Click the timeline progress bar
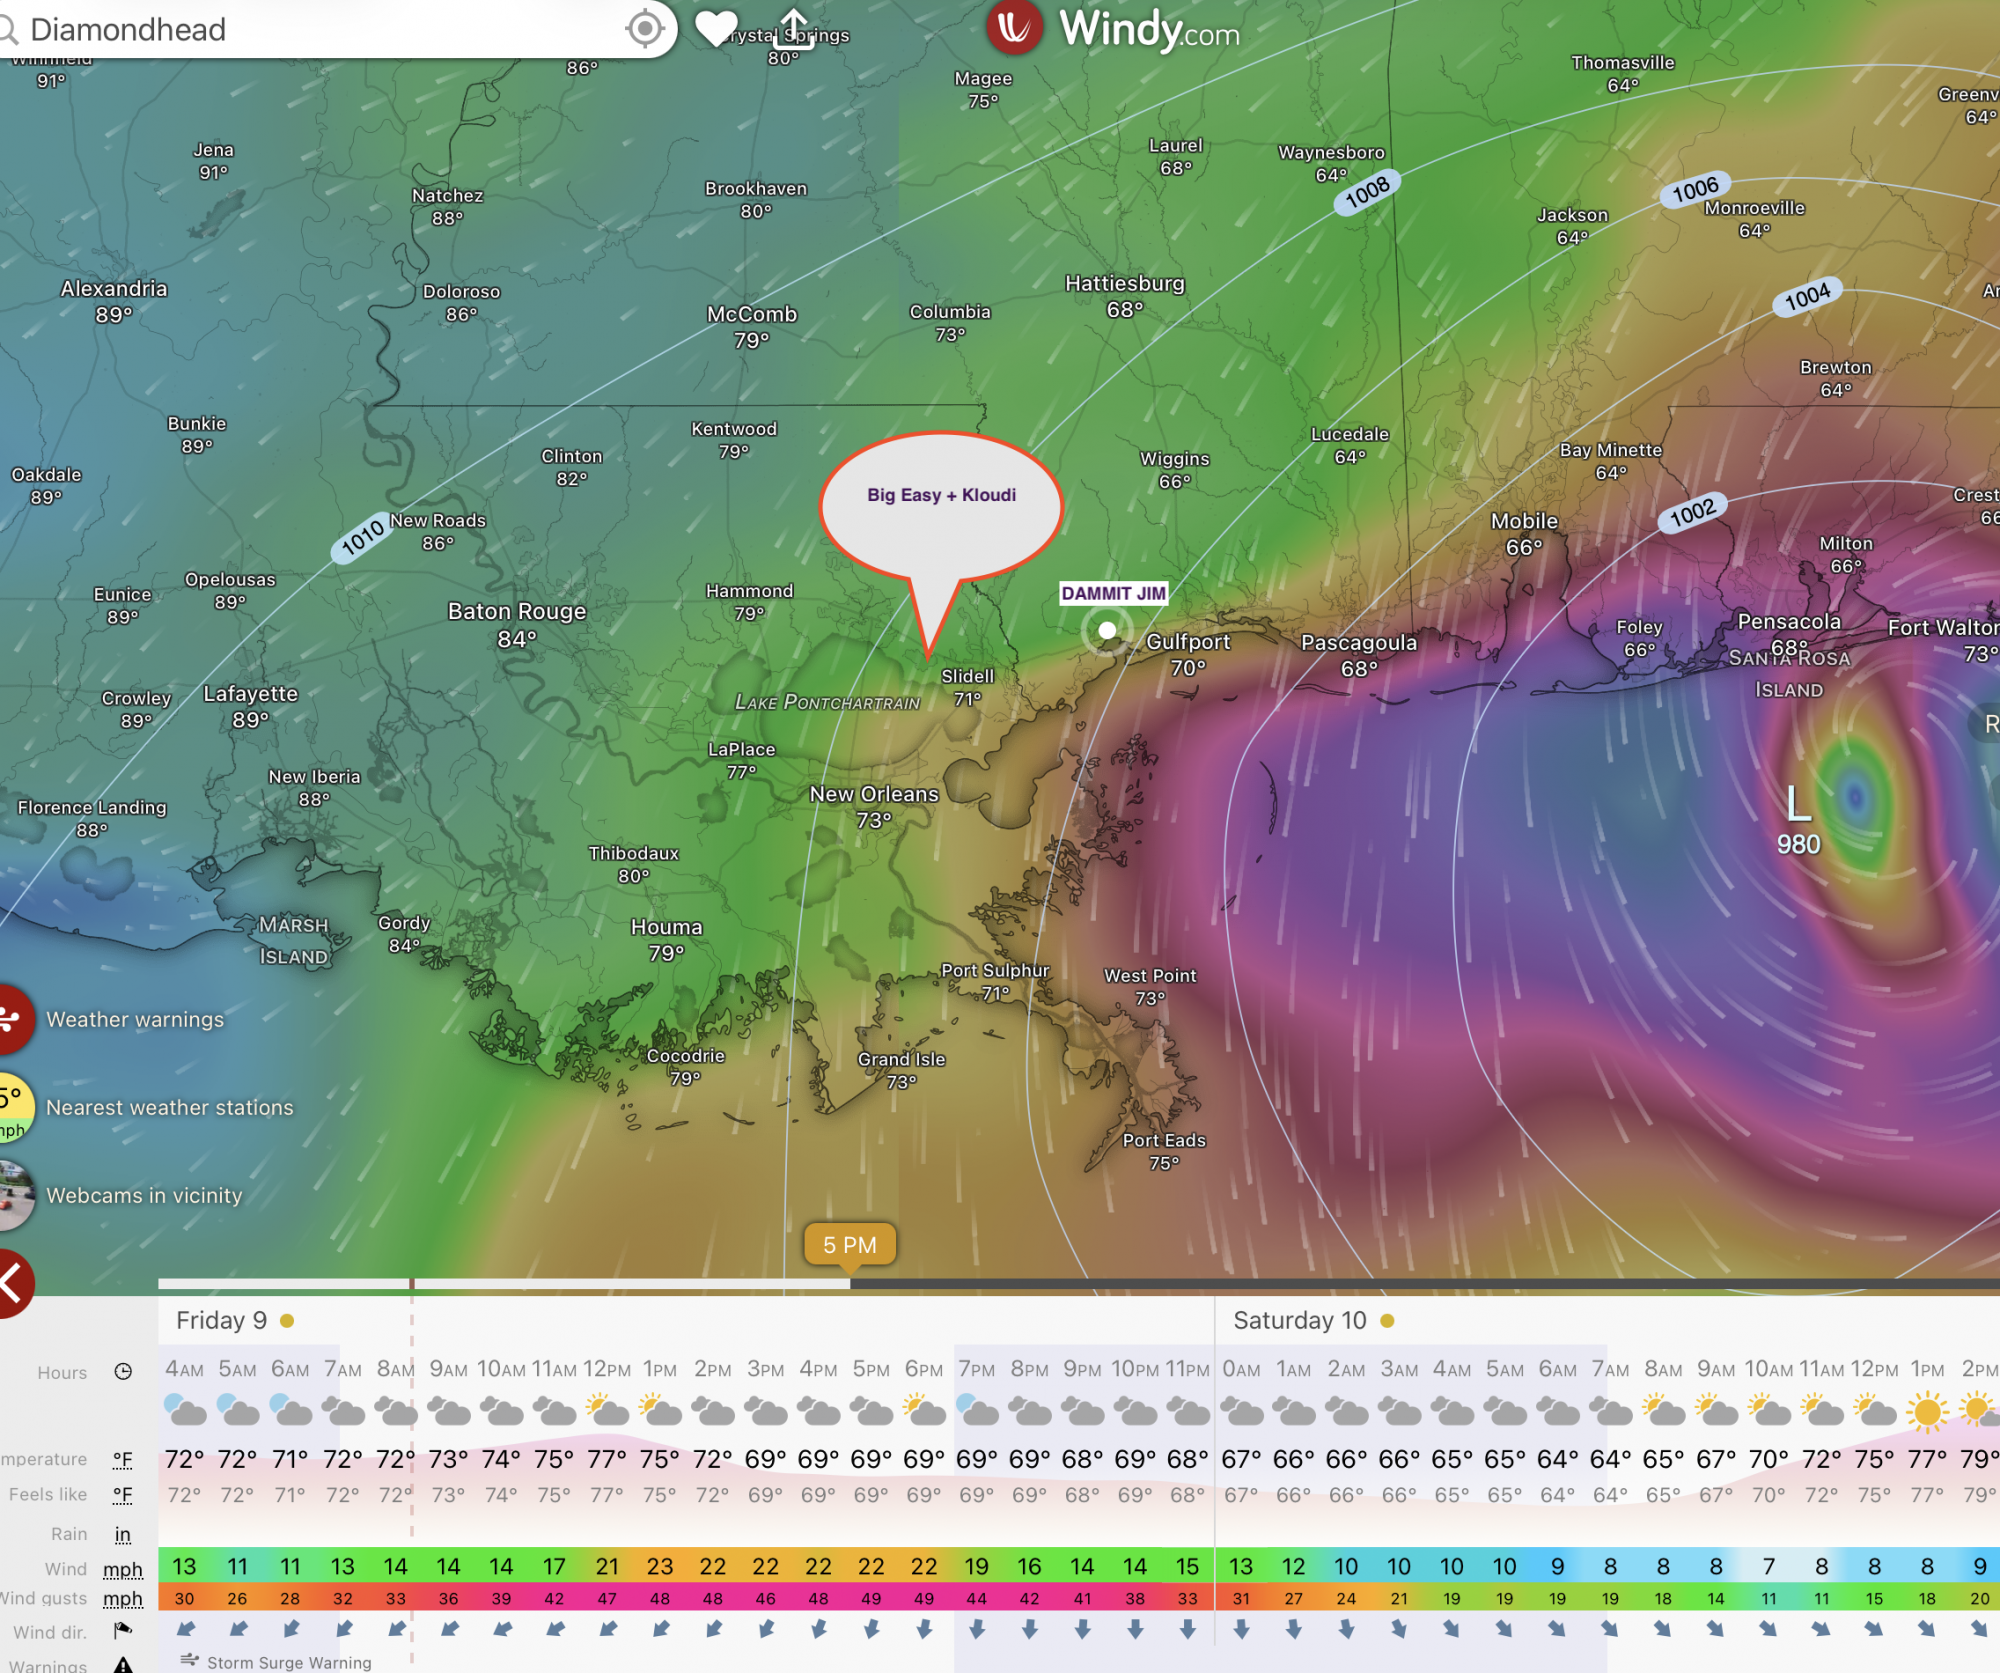Screen dimensions: 2000x1673 point(1079,1283)
